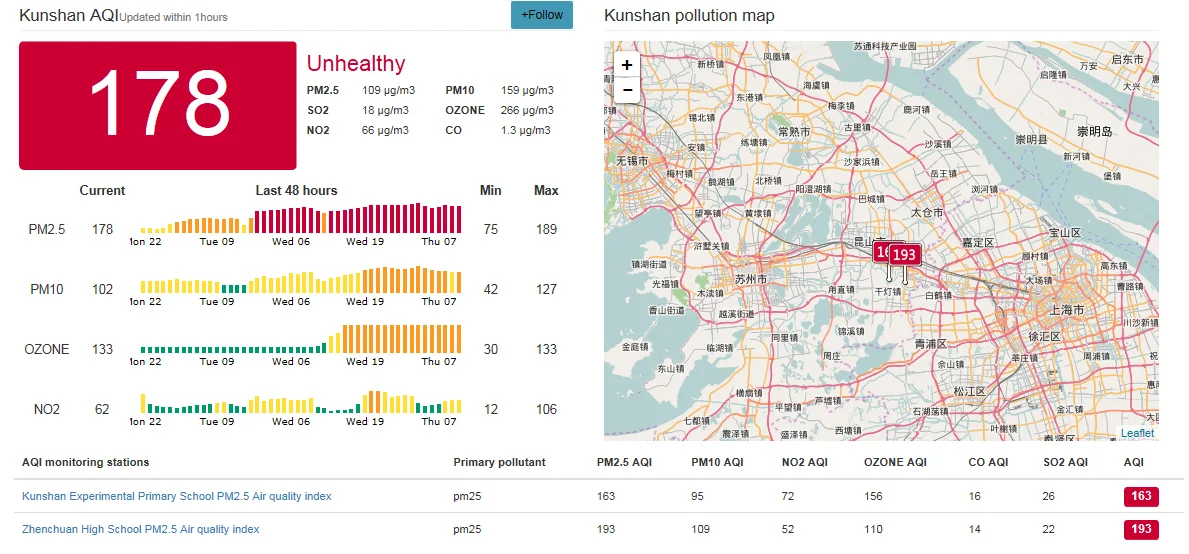Viewport: 1189px width, 554px height.
Task: Zoom in on the pollution map
Action: pos(627,65)
